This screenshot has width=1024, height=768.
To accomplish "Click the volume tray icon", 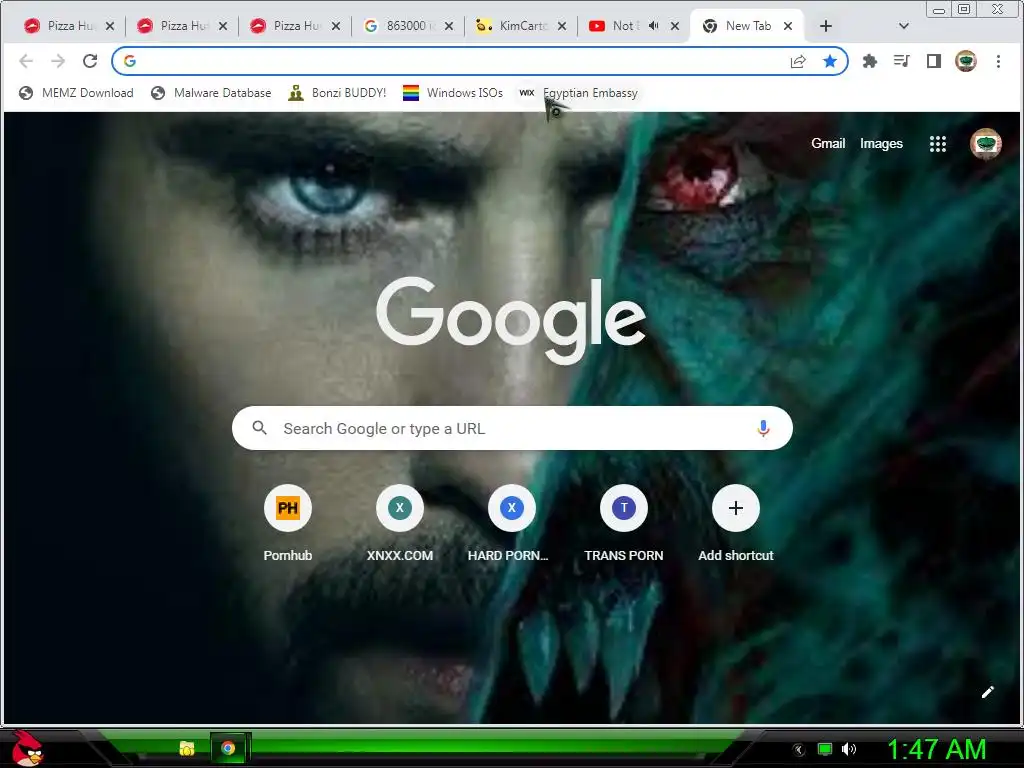I will click(x=849, y=749).
